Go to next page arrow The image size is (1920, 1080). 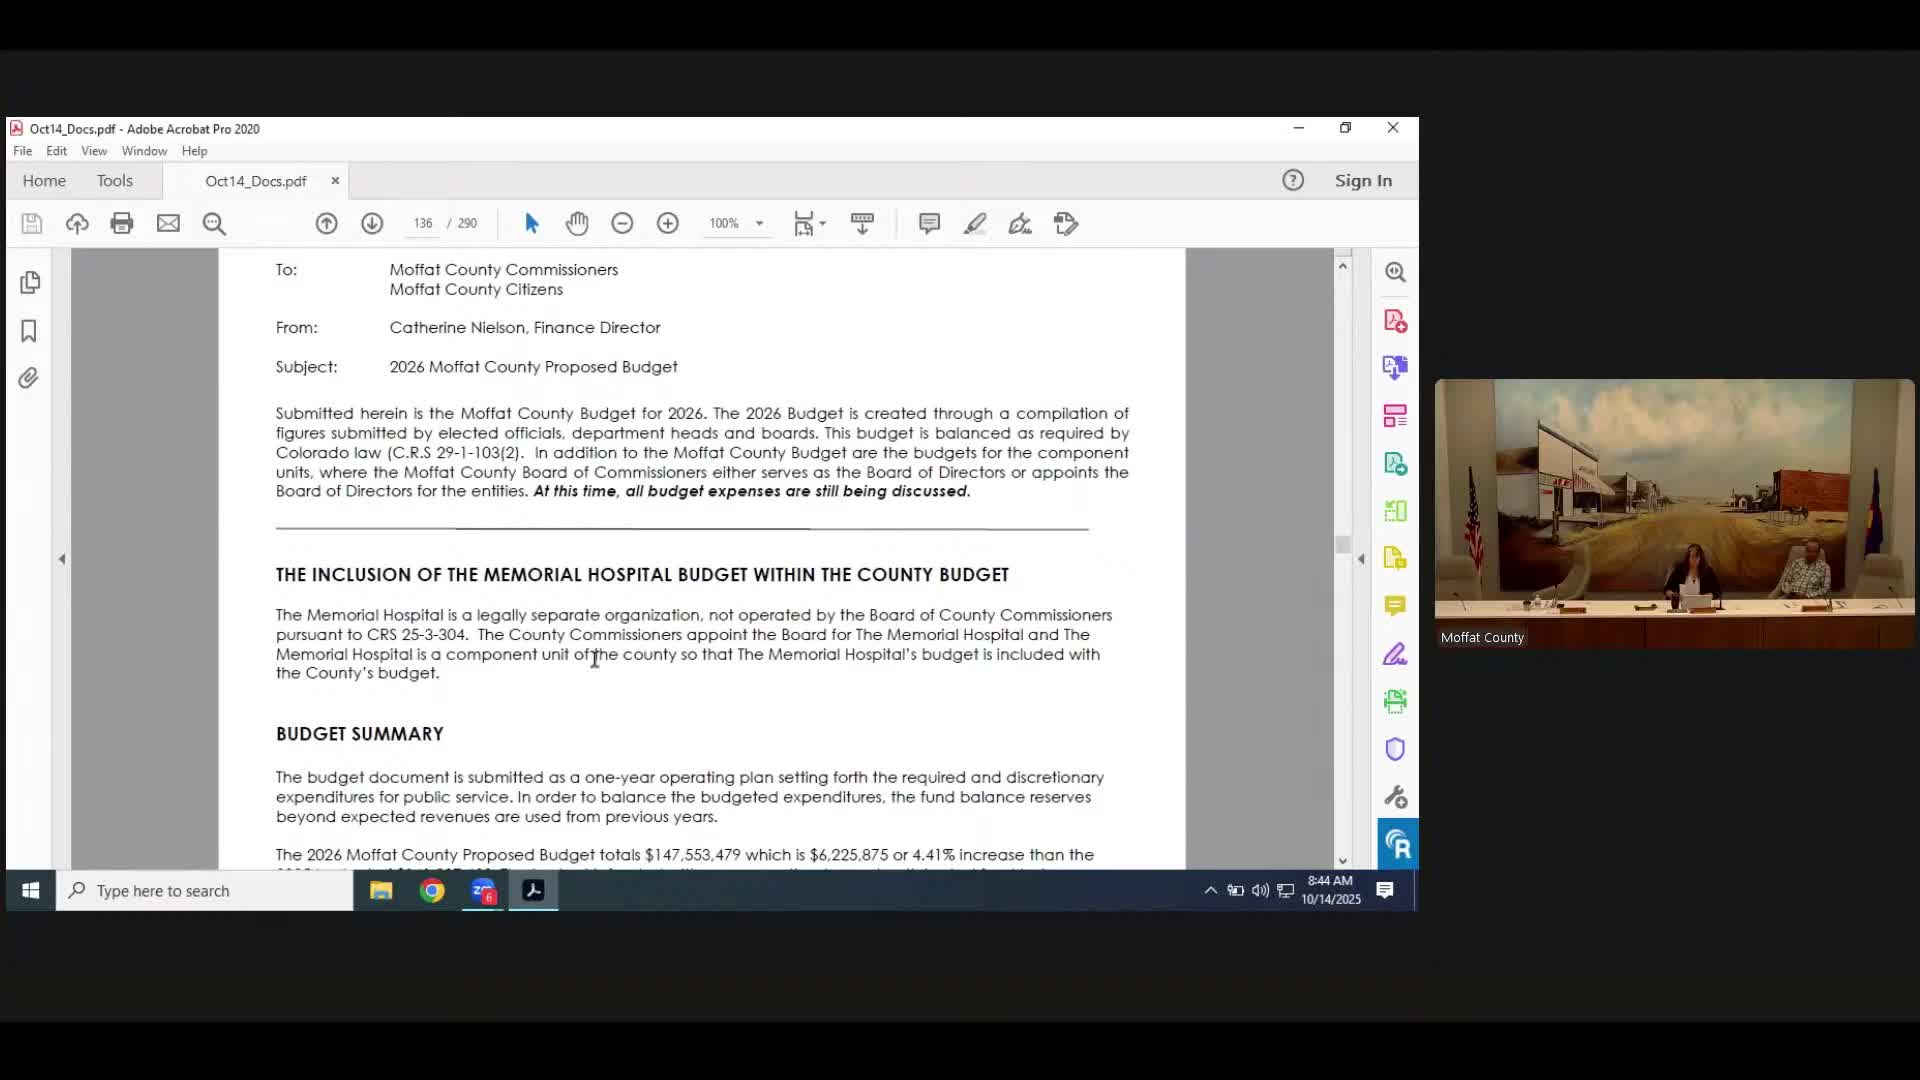[x=372, y=223]
